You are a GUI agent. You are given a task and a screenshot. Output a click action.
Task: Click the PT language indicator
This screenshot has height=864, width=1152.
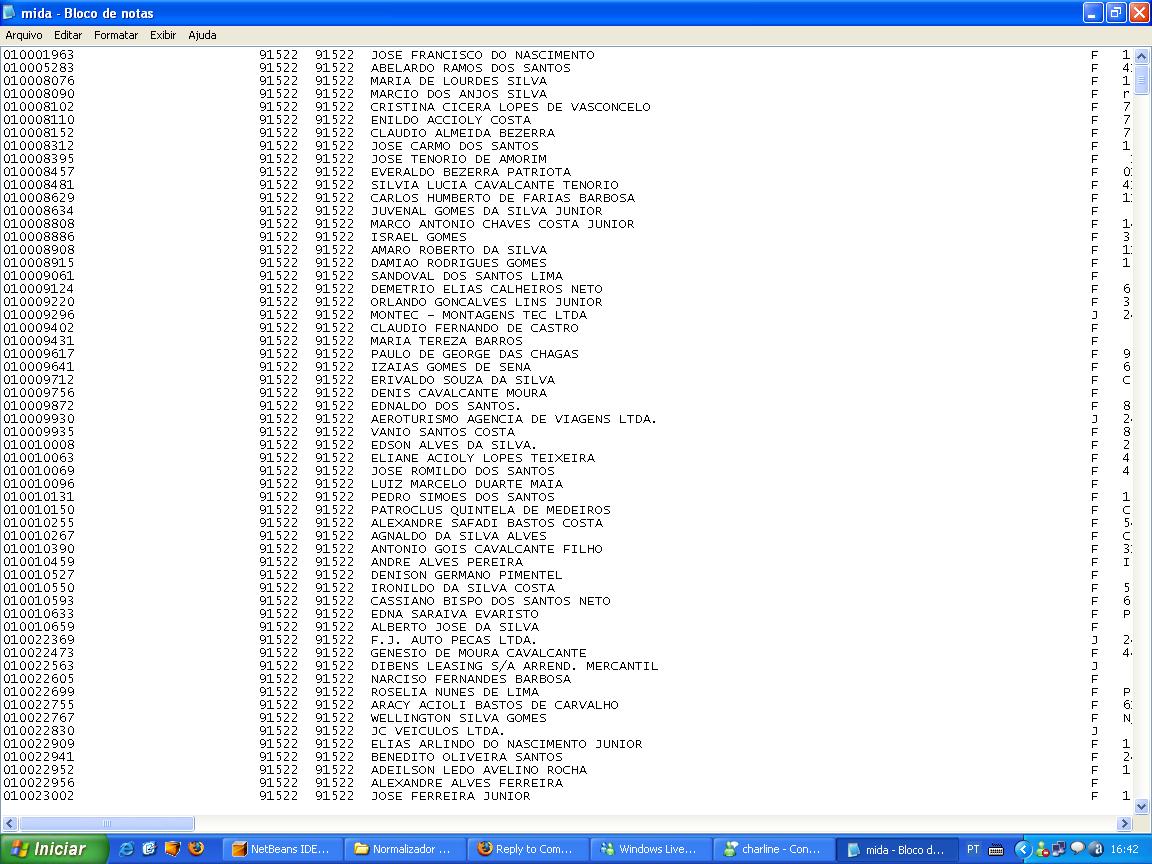tap(973, 849)
